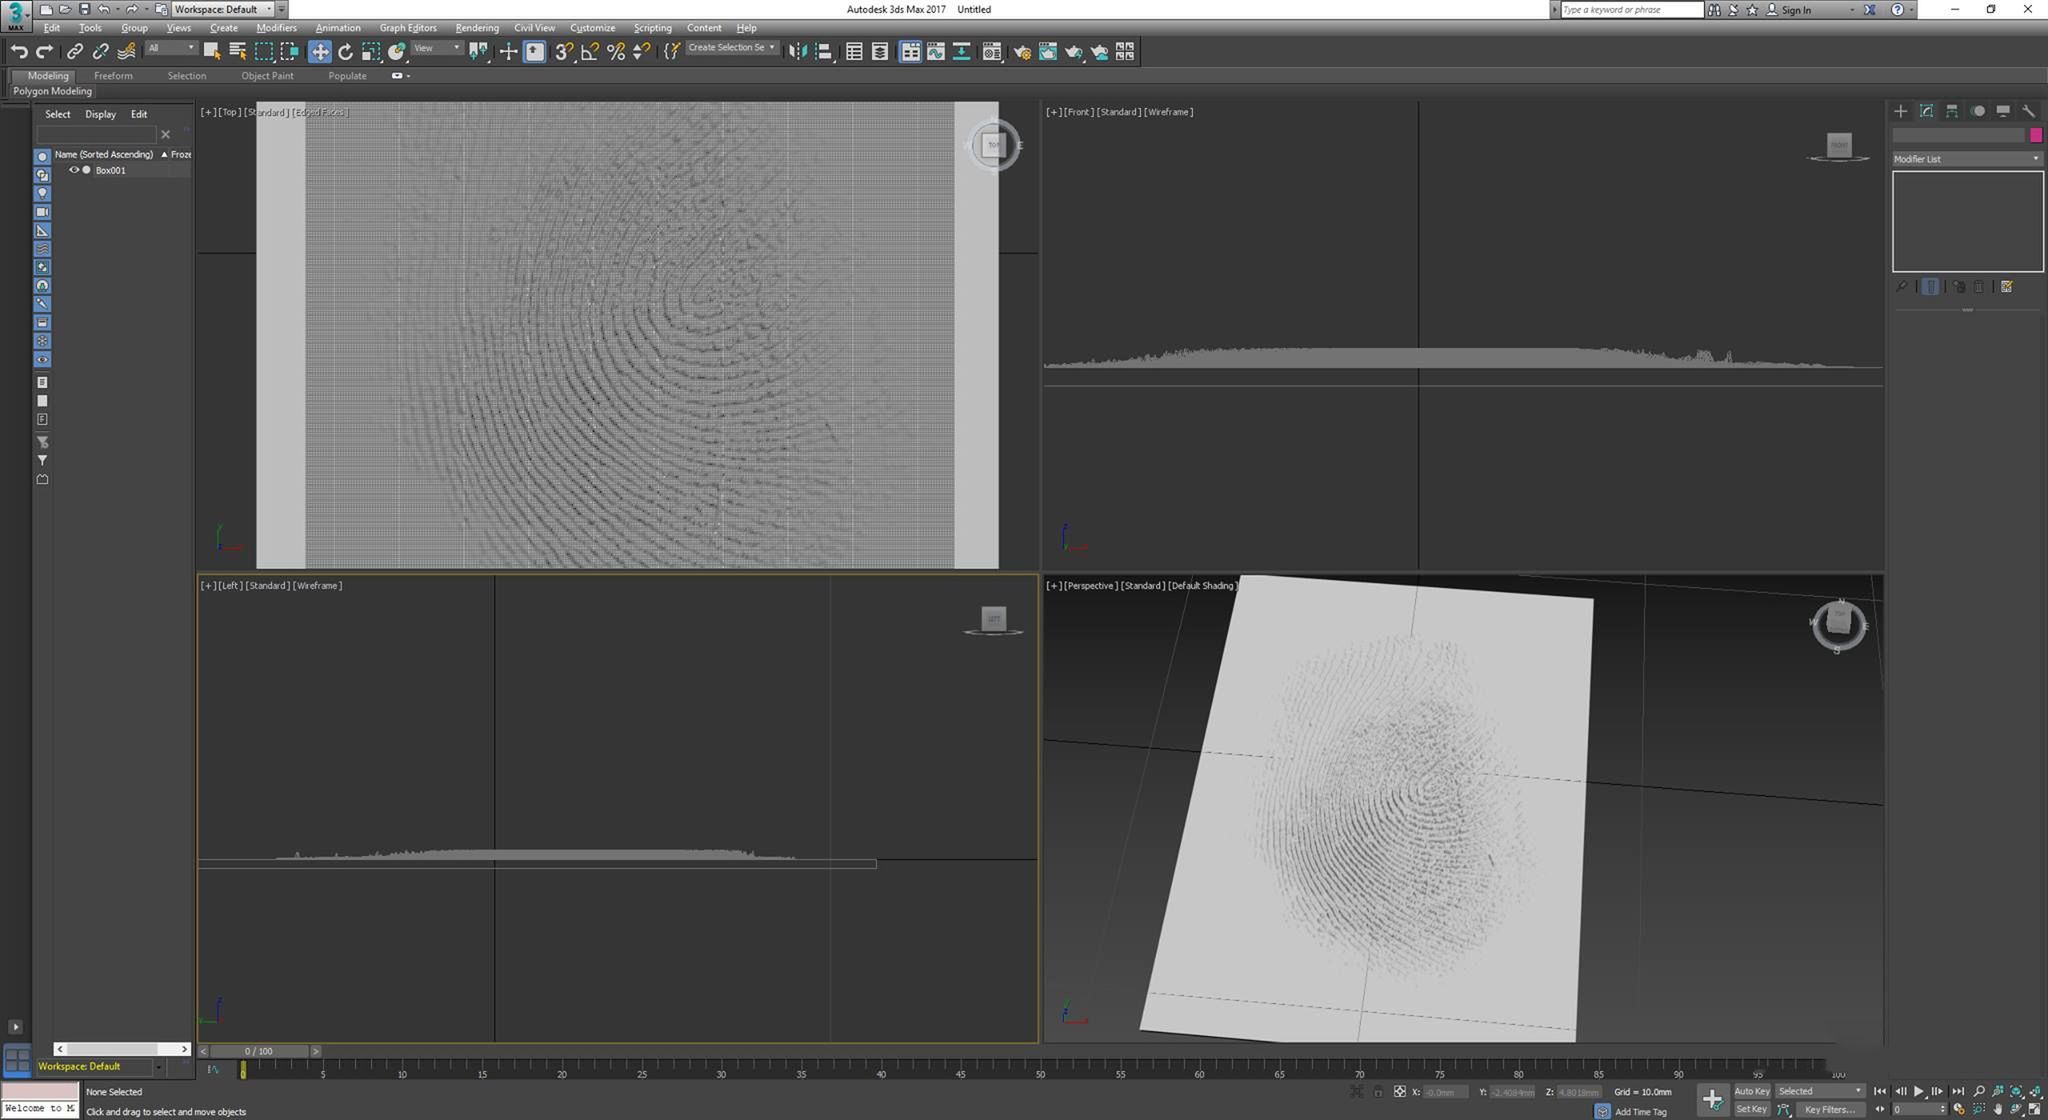Toggle the 3D Snaps button
The width and height of the screenshot is (2048, 1120).
point(563,51)
